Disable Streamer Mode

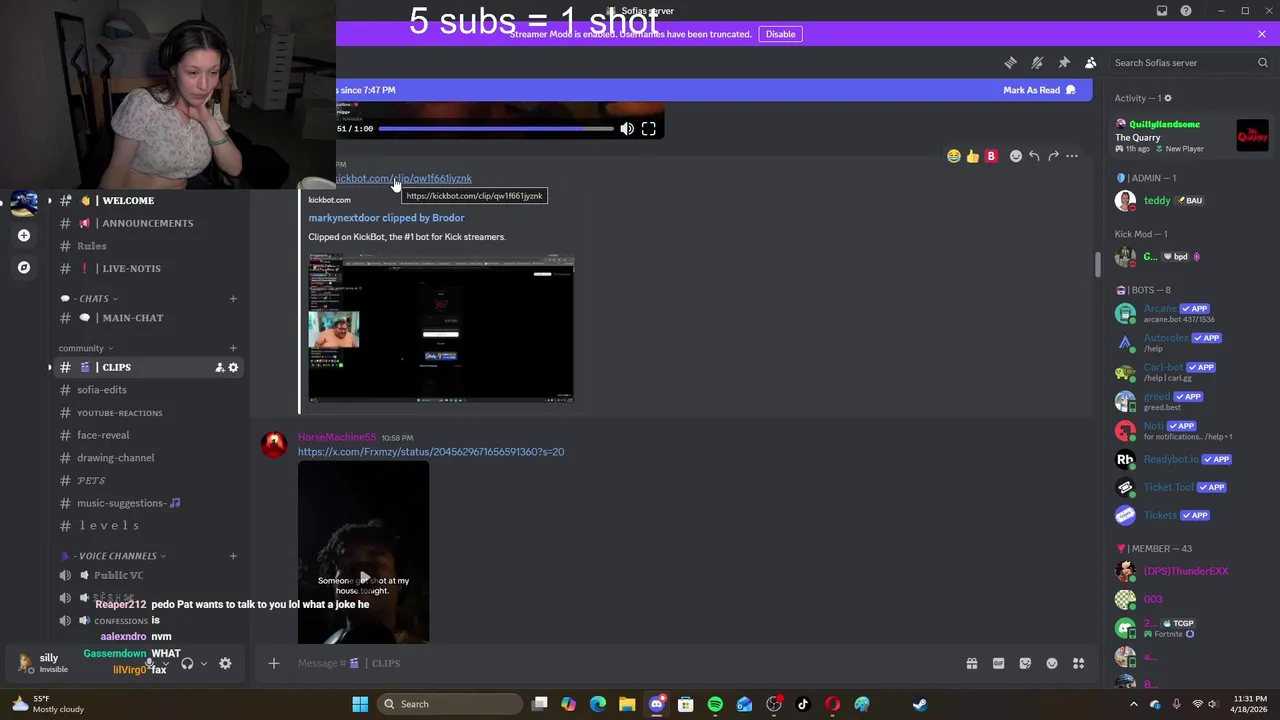780,34
